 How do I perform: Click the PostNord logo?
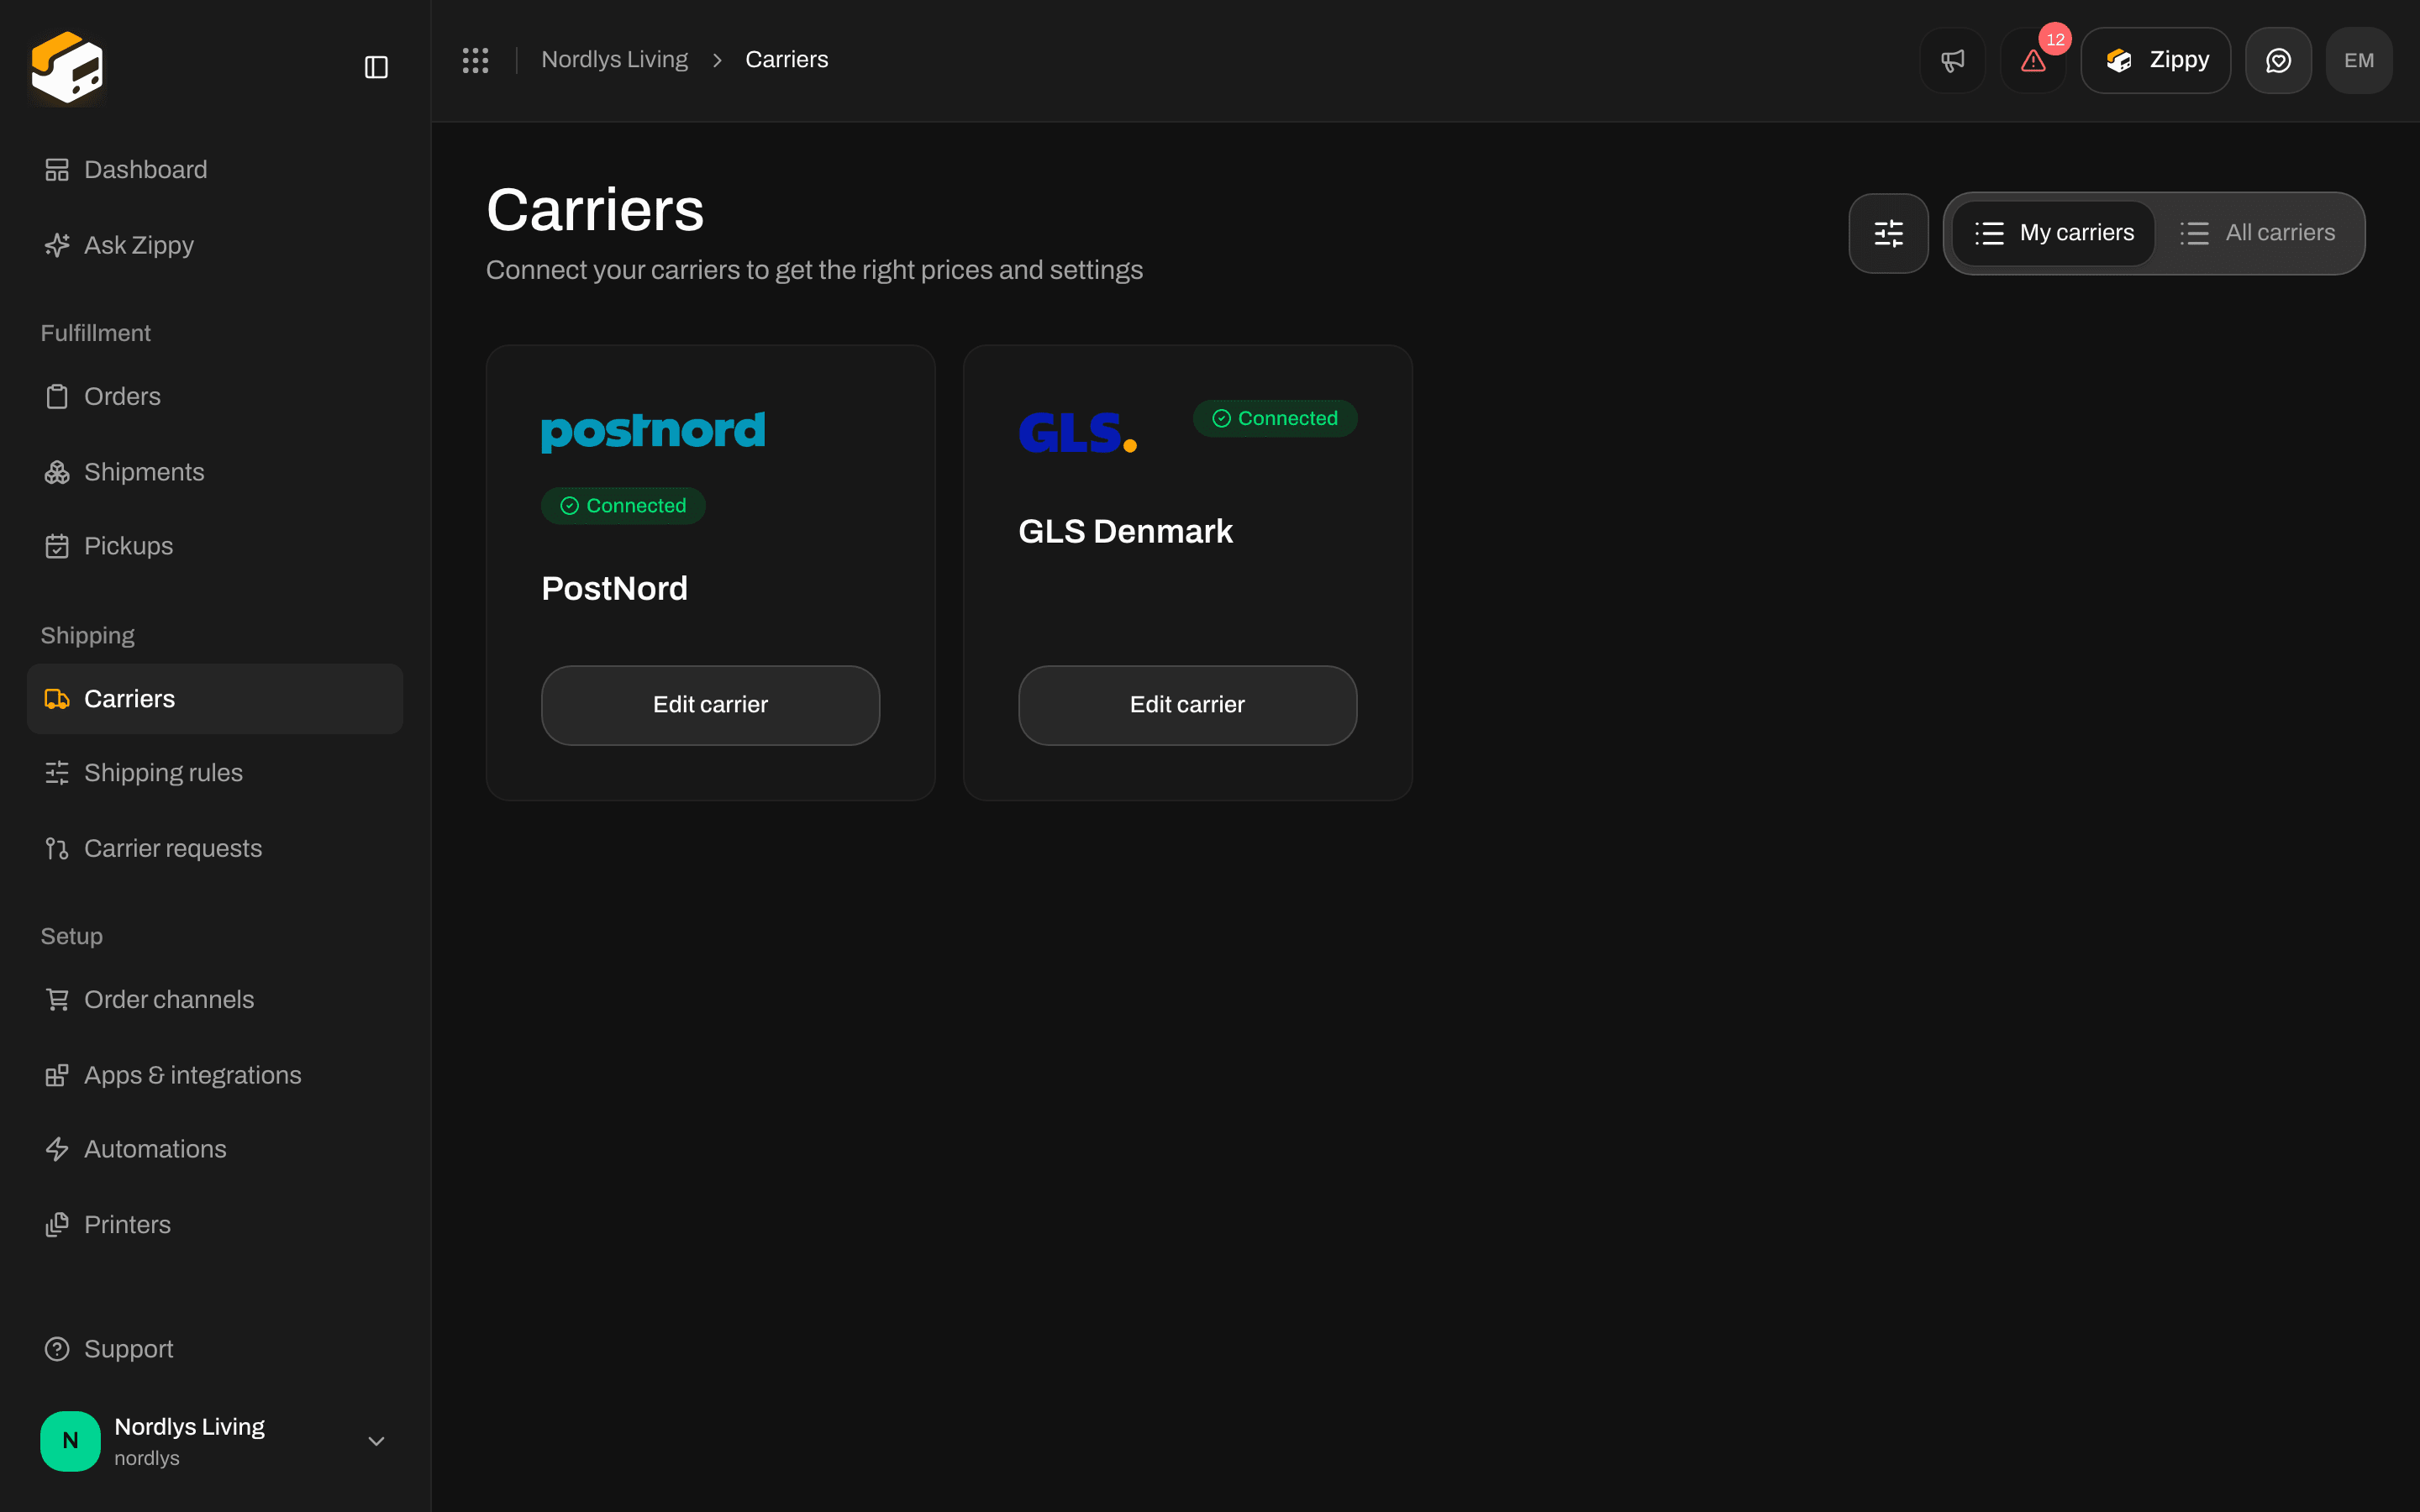(653, 431)
